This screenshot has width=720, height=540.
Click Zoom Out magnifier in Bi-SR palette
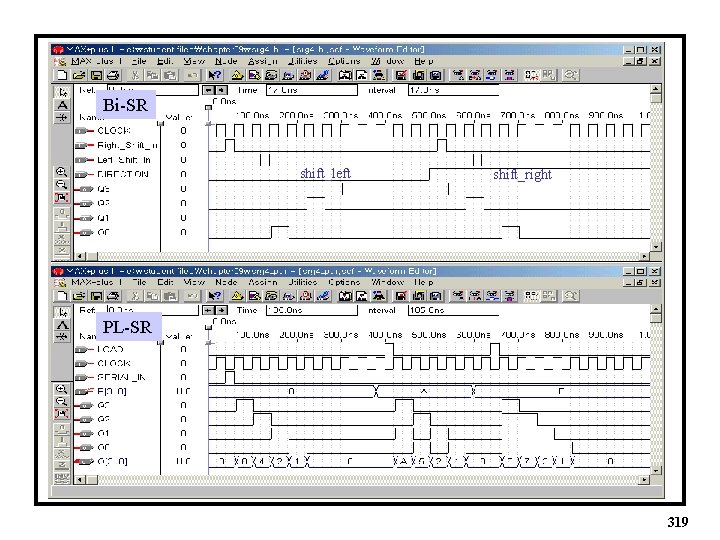coord(62,185)
